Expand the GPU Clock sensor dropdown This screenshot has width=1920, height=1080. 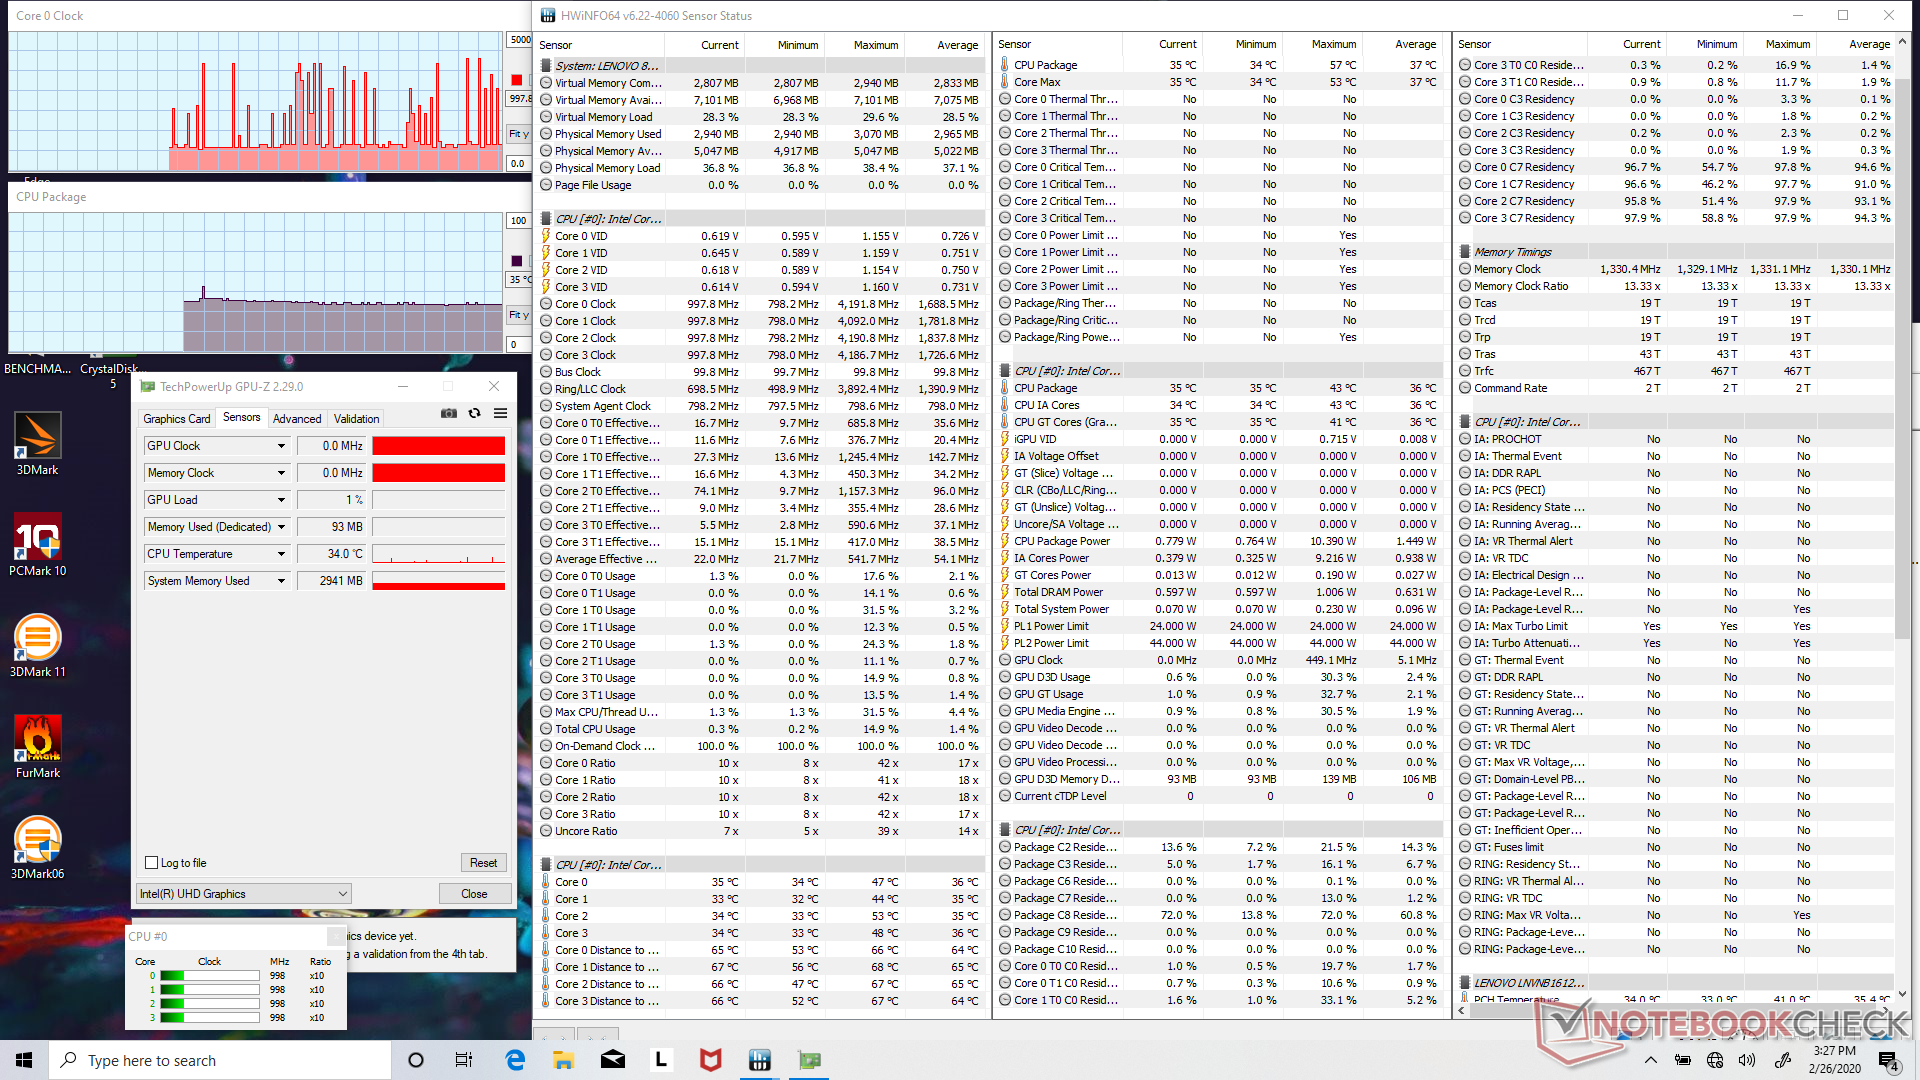(281, 446)
